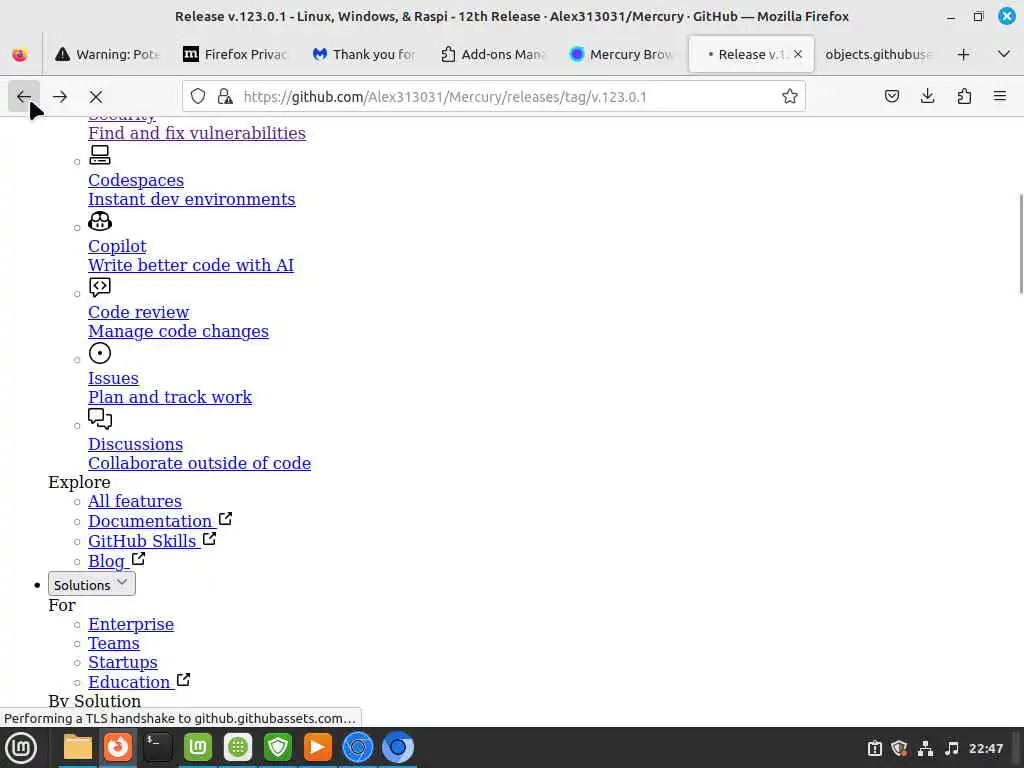Image resolution: width=1024 pixels, height=768 pixels.
Task: Go back one page in Firefox
Action: pyautogui.click(x=24, y=97)
